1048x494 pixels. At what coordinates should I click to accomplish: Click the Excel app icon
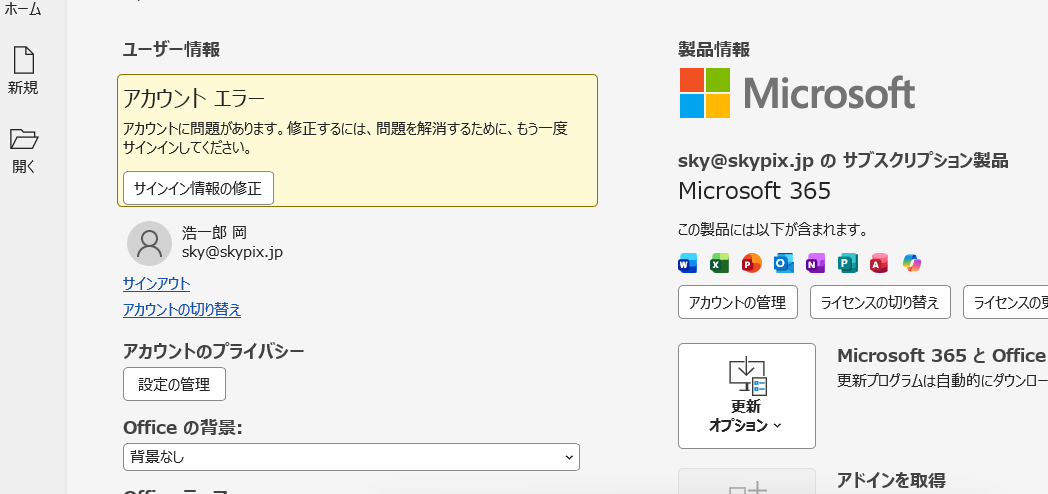pos(719,263)
